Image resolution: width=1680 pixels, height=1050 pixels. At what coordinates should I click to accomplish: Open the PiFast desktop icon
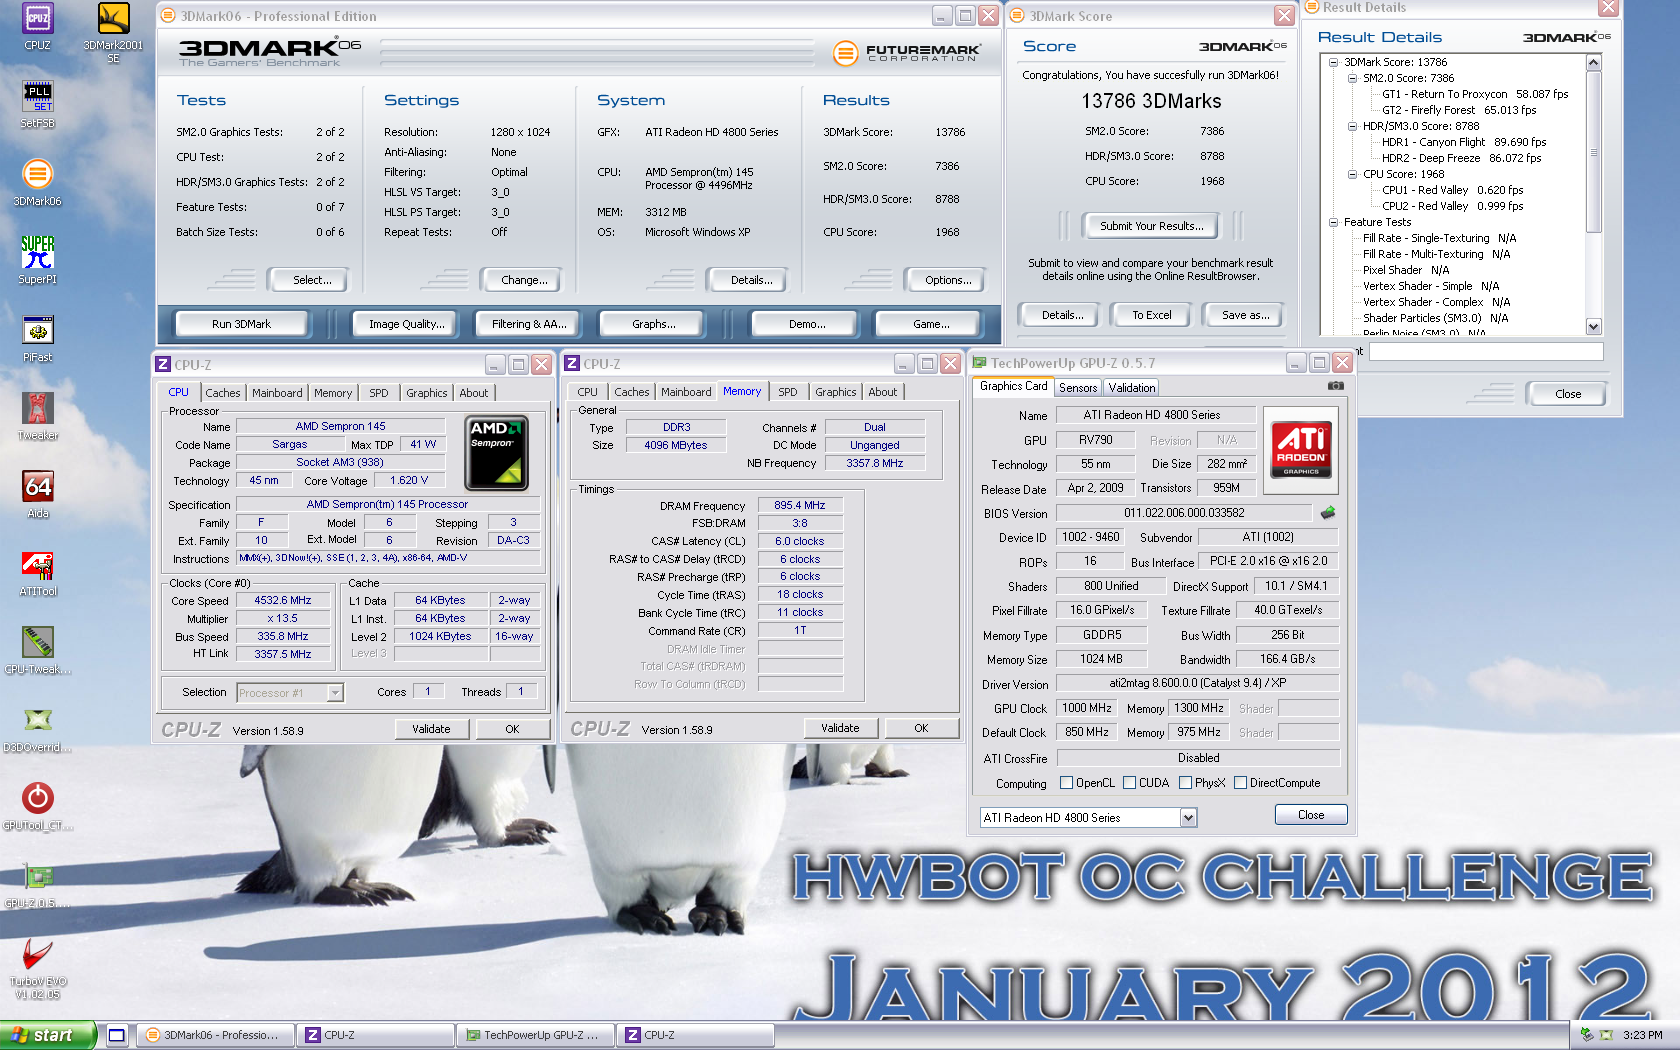(x=37, y=339)
